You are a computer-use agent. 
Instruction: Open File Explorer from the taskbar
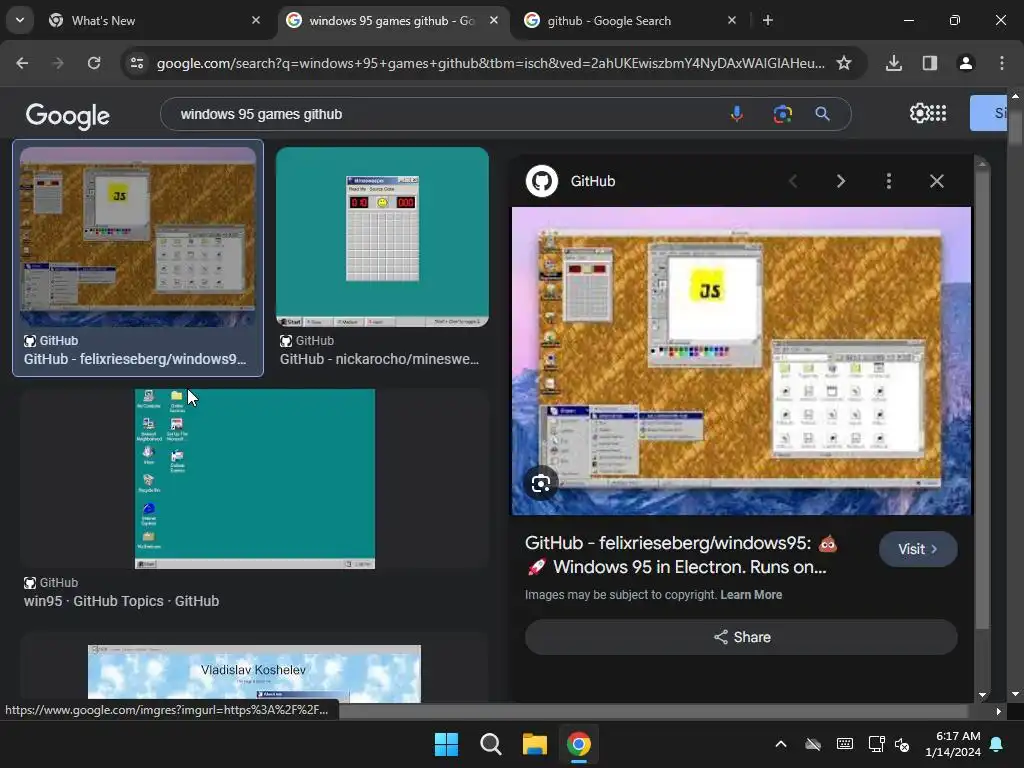point(535,744)
